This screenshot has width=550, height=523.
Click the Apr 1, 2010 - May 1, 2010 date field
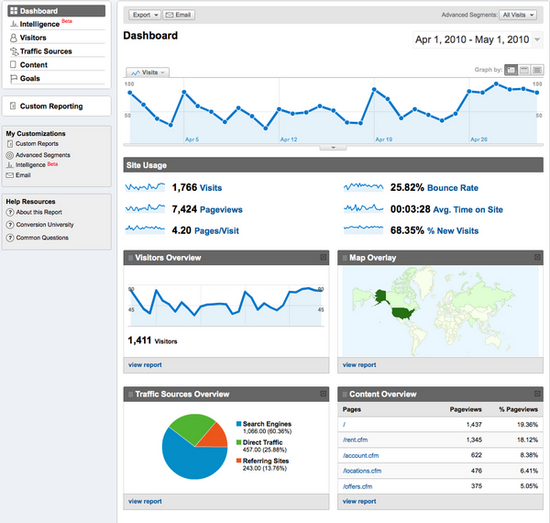[472, 39]
